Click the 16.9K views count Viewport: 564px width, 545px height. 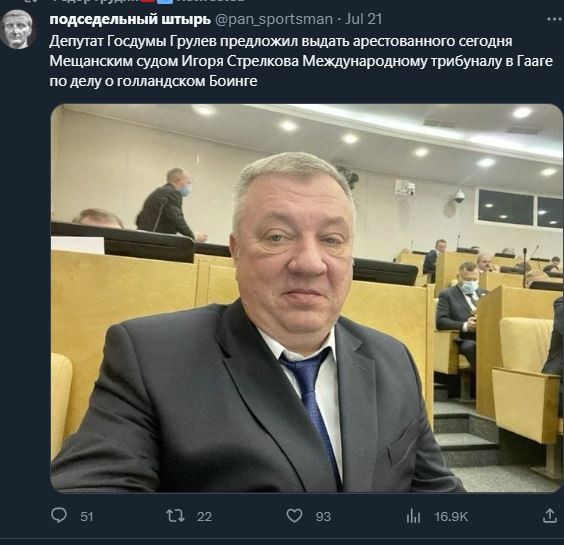(x=451, y=517)
